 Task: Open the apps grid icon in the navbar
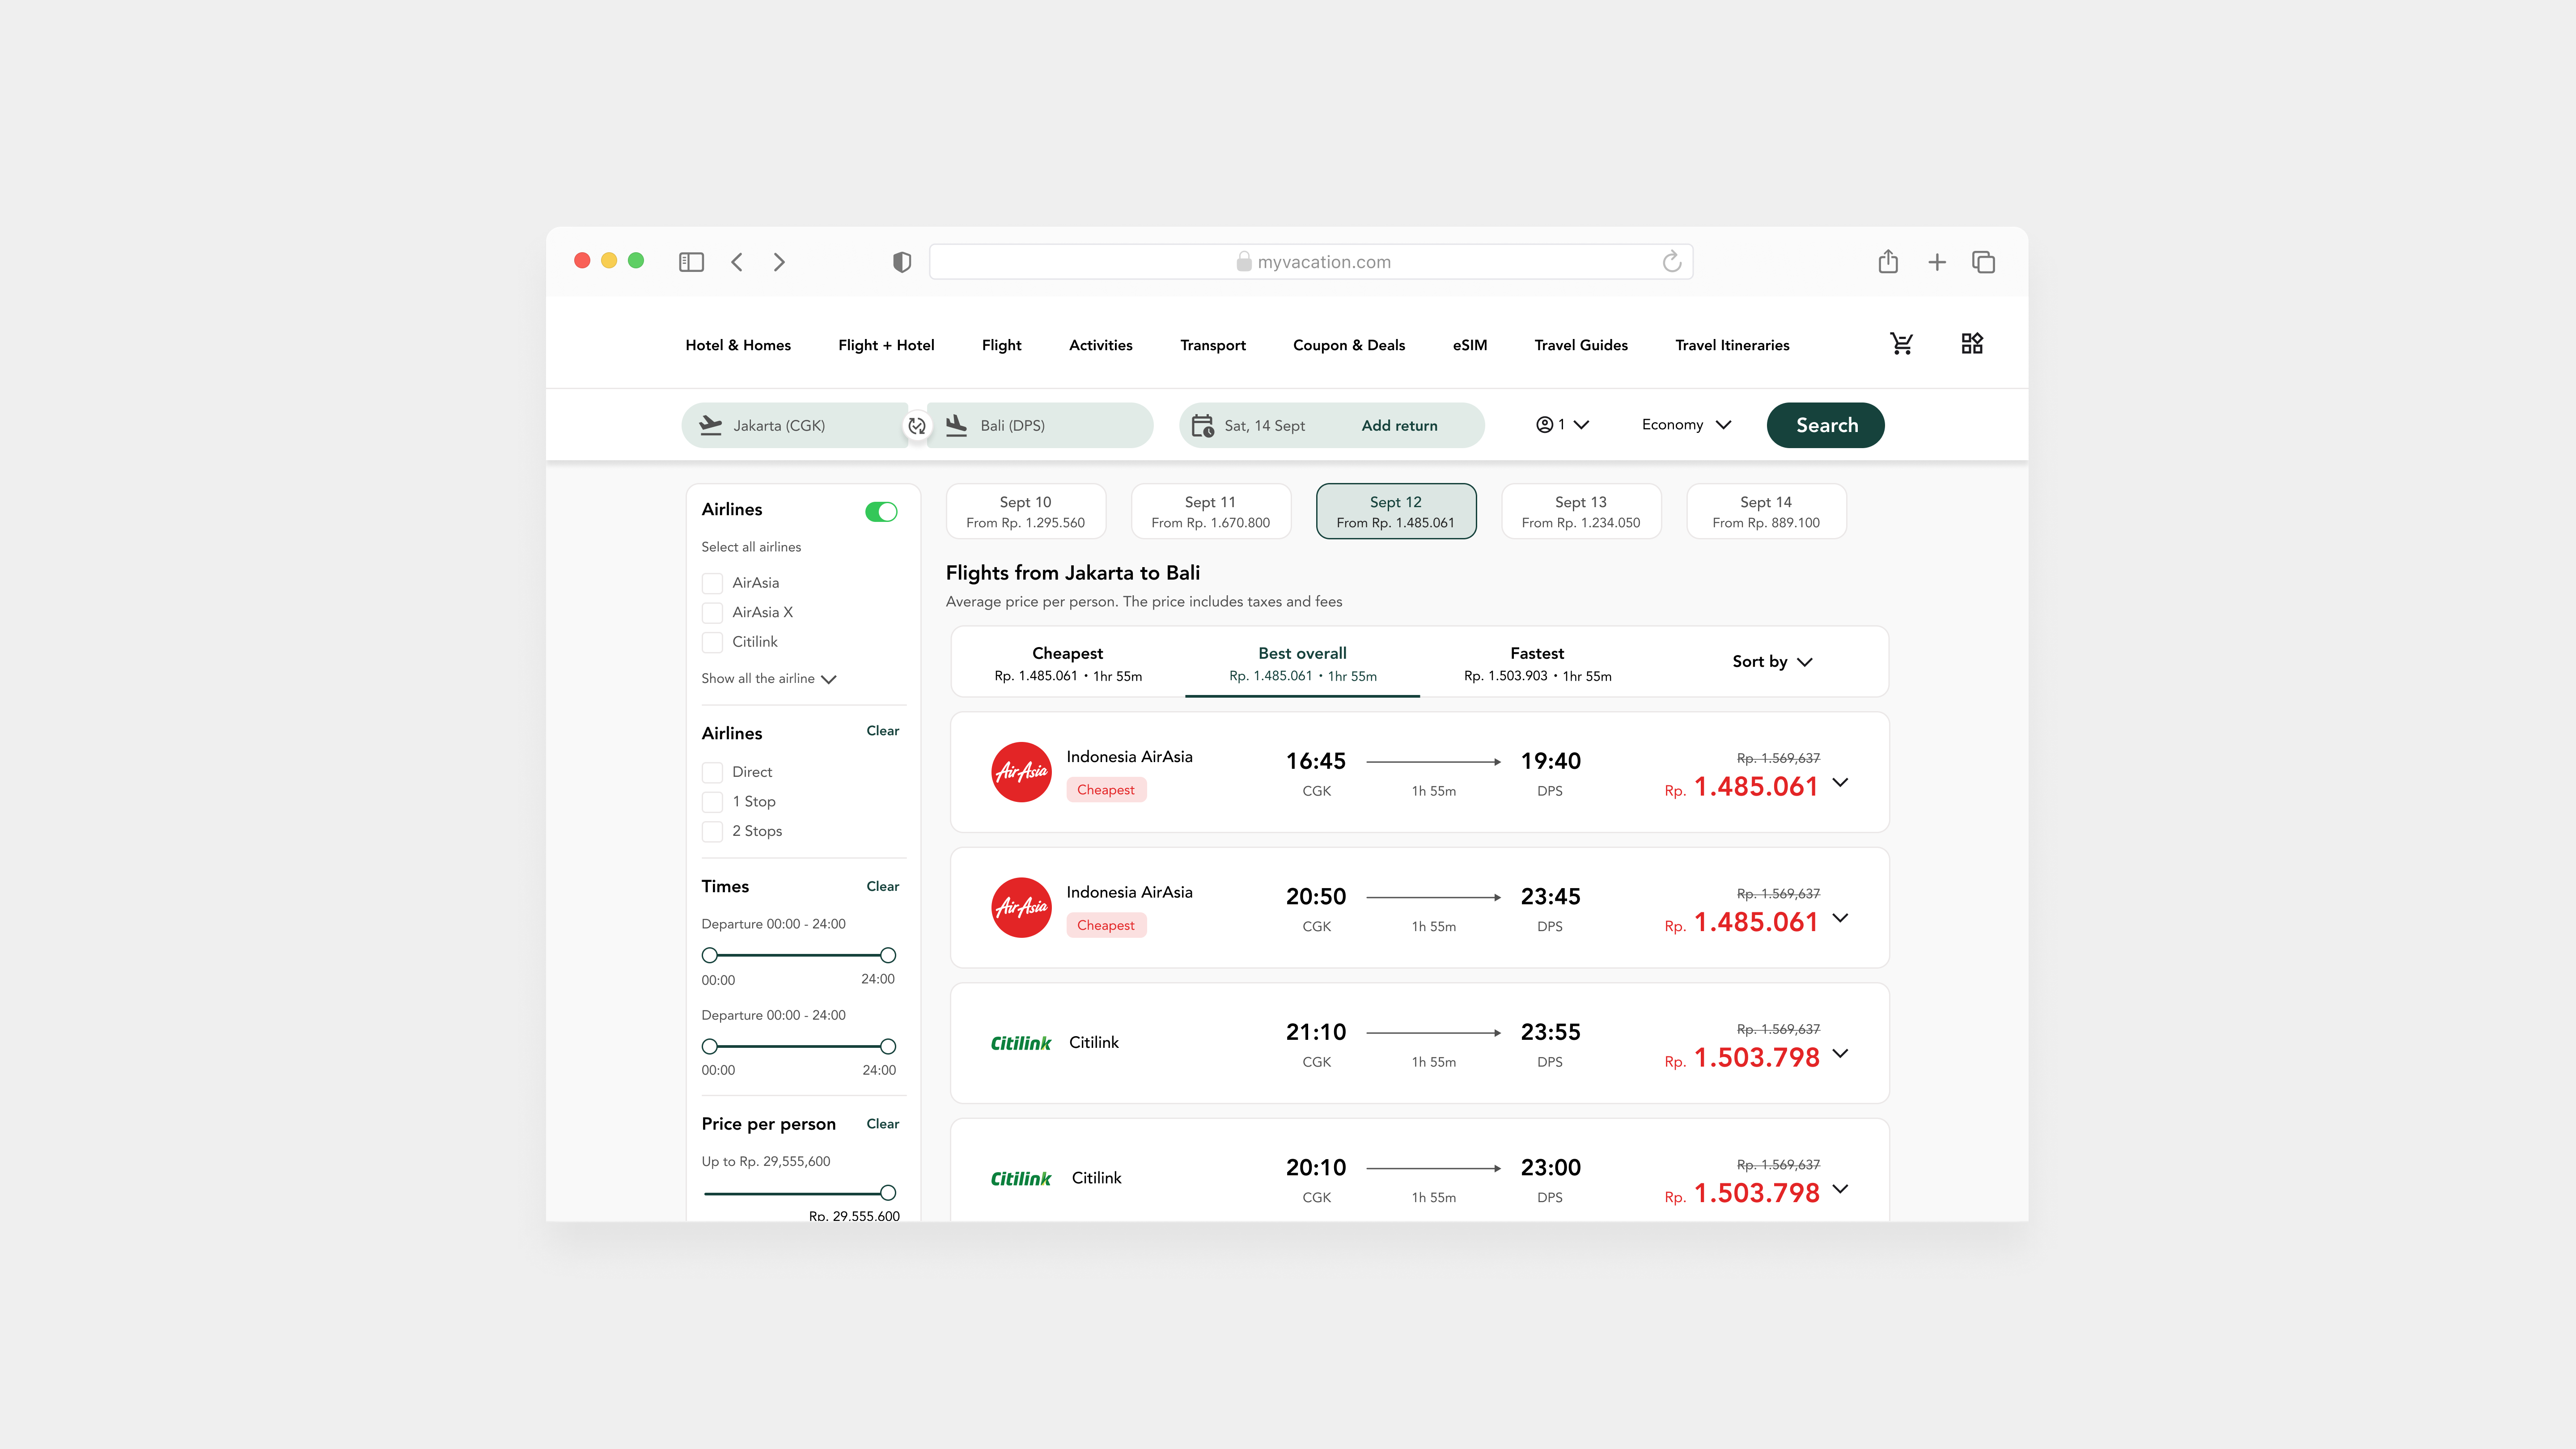tap(1972, 344)
